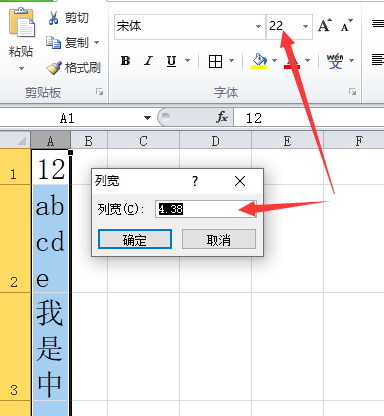Open font color palette arrow
The height and width of the screenshot is (416, 384).
click(x=307, y=61)
